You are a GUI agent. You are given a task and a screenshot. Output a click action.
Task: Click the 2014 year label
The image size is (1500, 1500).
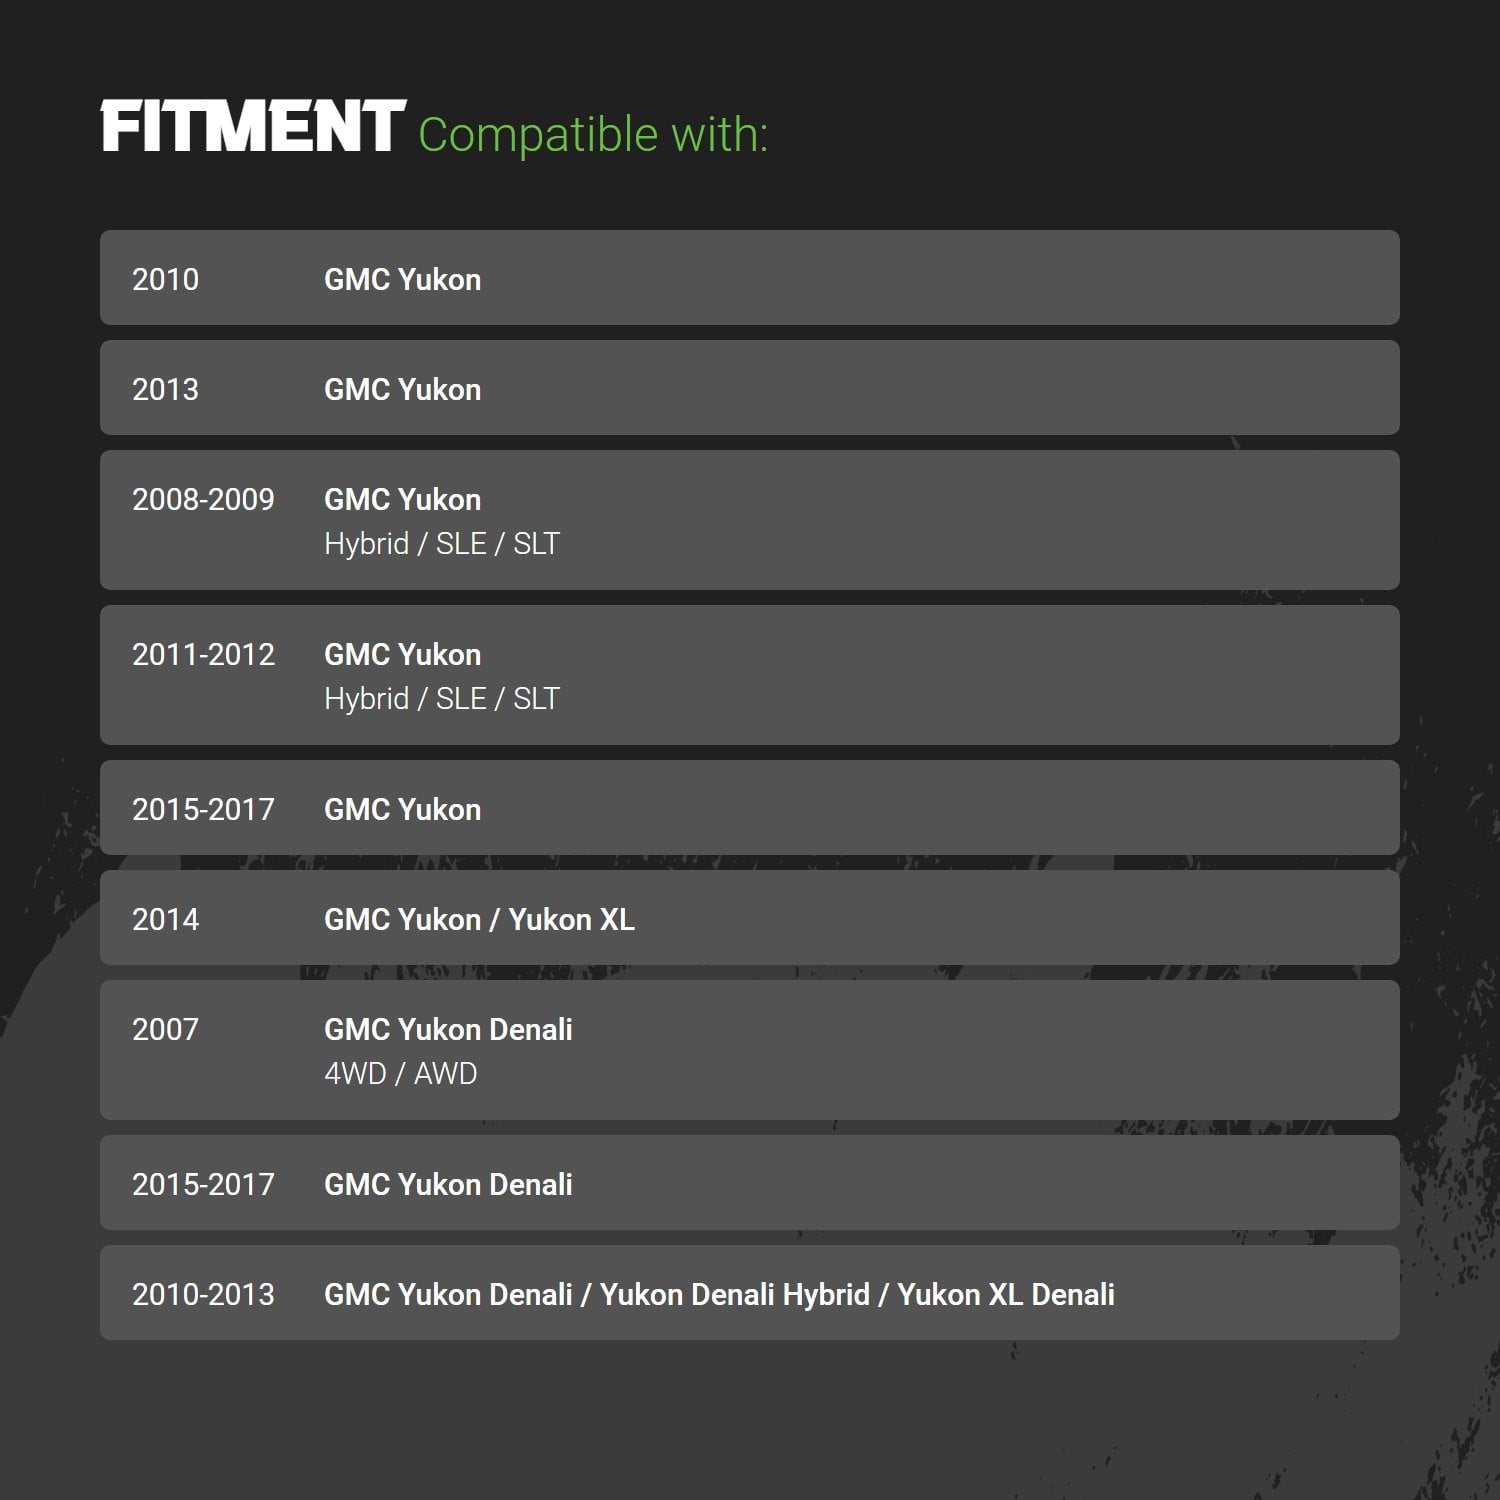[165, 920]
